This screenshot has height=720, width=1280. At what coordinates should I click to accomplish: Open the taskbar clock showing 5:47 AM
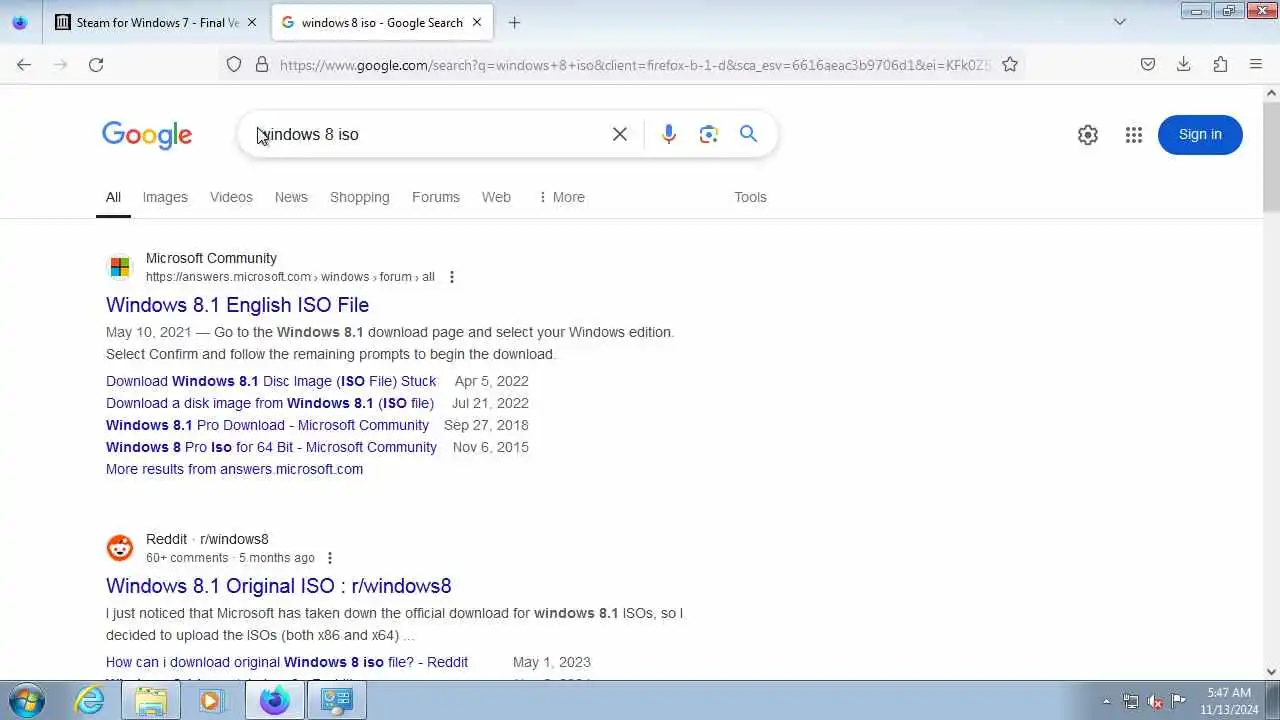[1229, 701]
